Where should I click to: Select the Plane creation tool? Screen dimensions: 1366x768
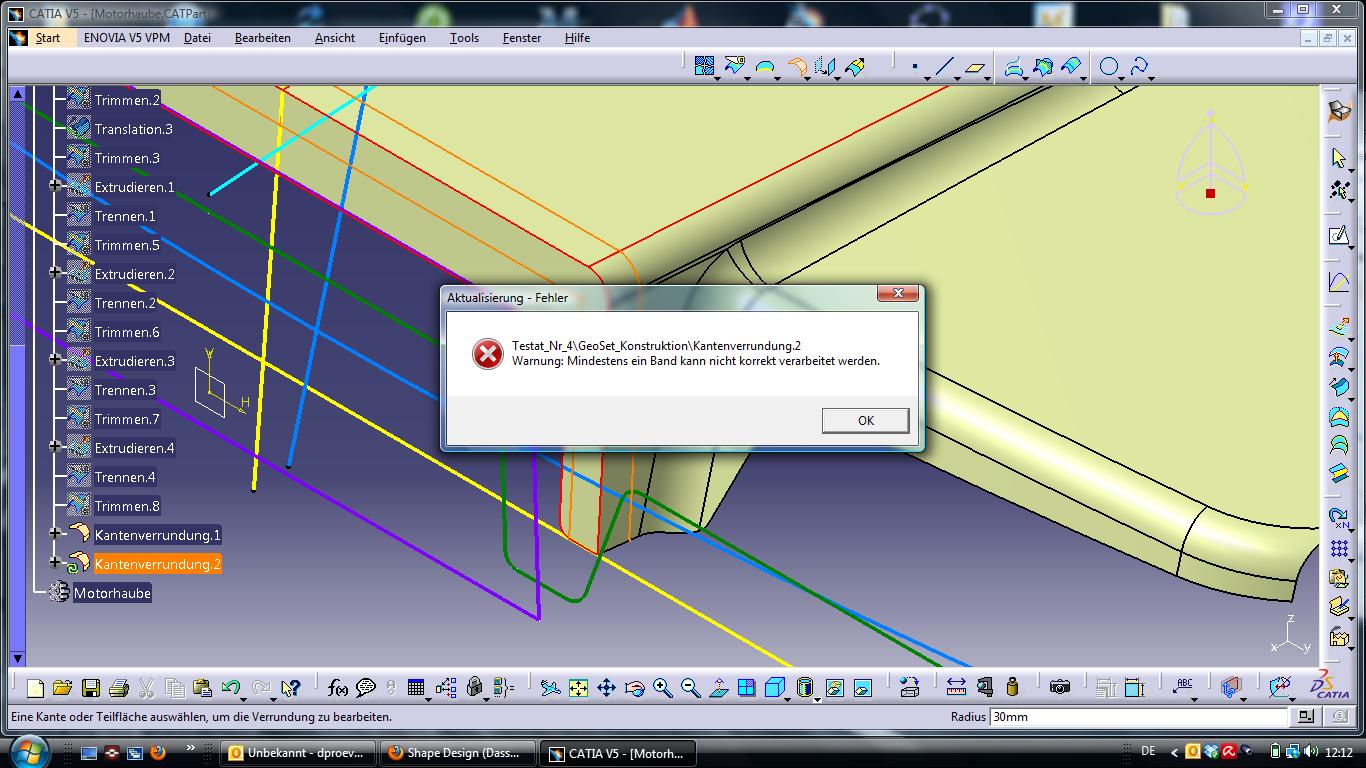coord(974,67)
